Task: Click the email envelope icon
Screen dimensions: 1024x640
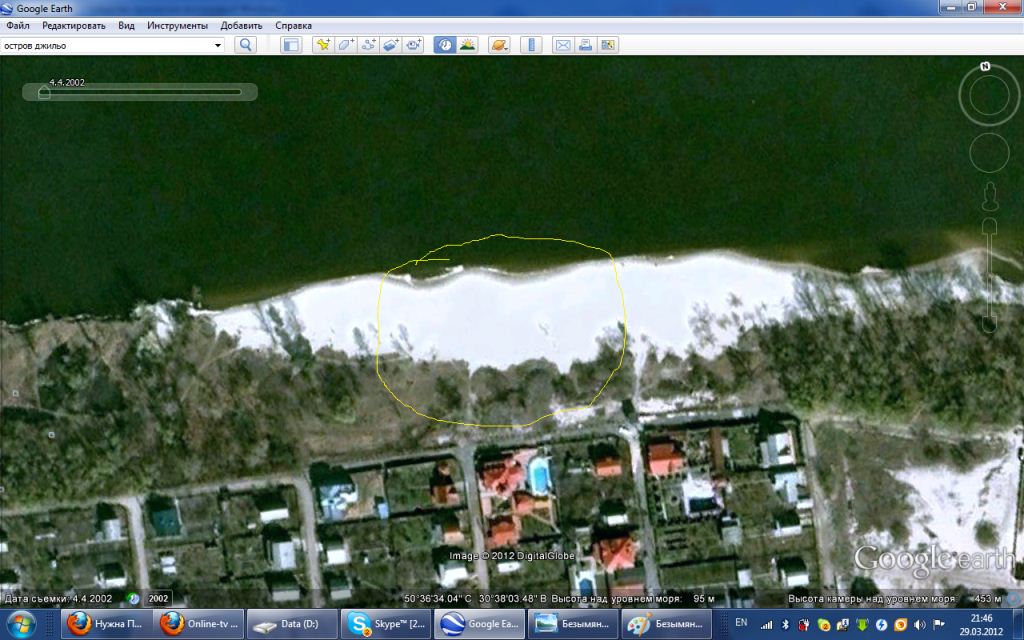Action: 563,45
